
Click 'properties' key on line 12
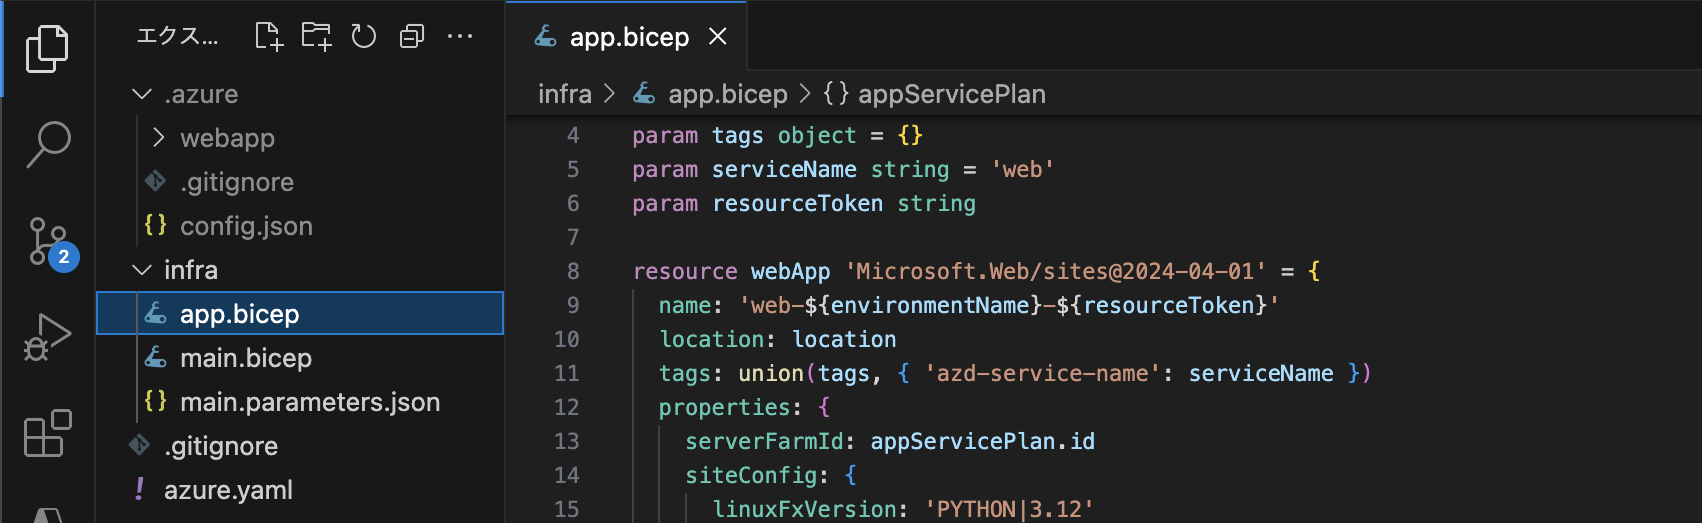point(725,407)
